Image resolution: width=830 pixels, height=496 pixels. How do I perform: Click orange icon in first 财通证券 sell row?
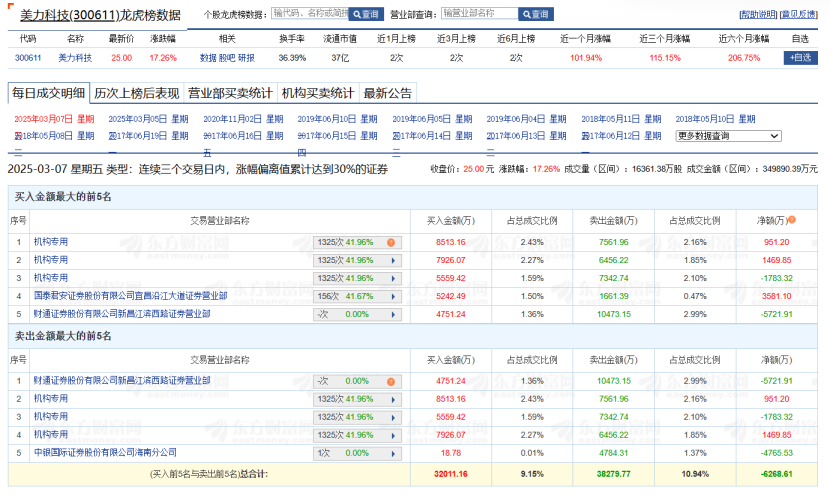pyautogui.click(x=391, y=381)
